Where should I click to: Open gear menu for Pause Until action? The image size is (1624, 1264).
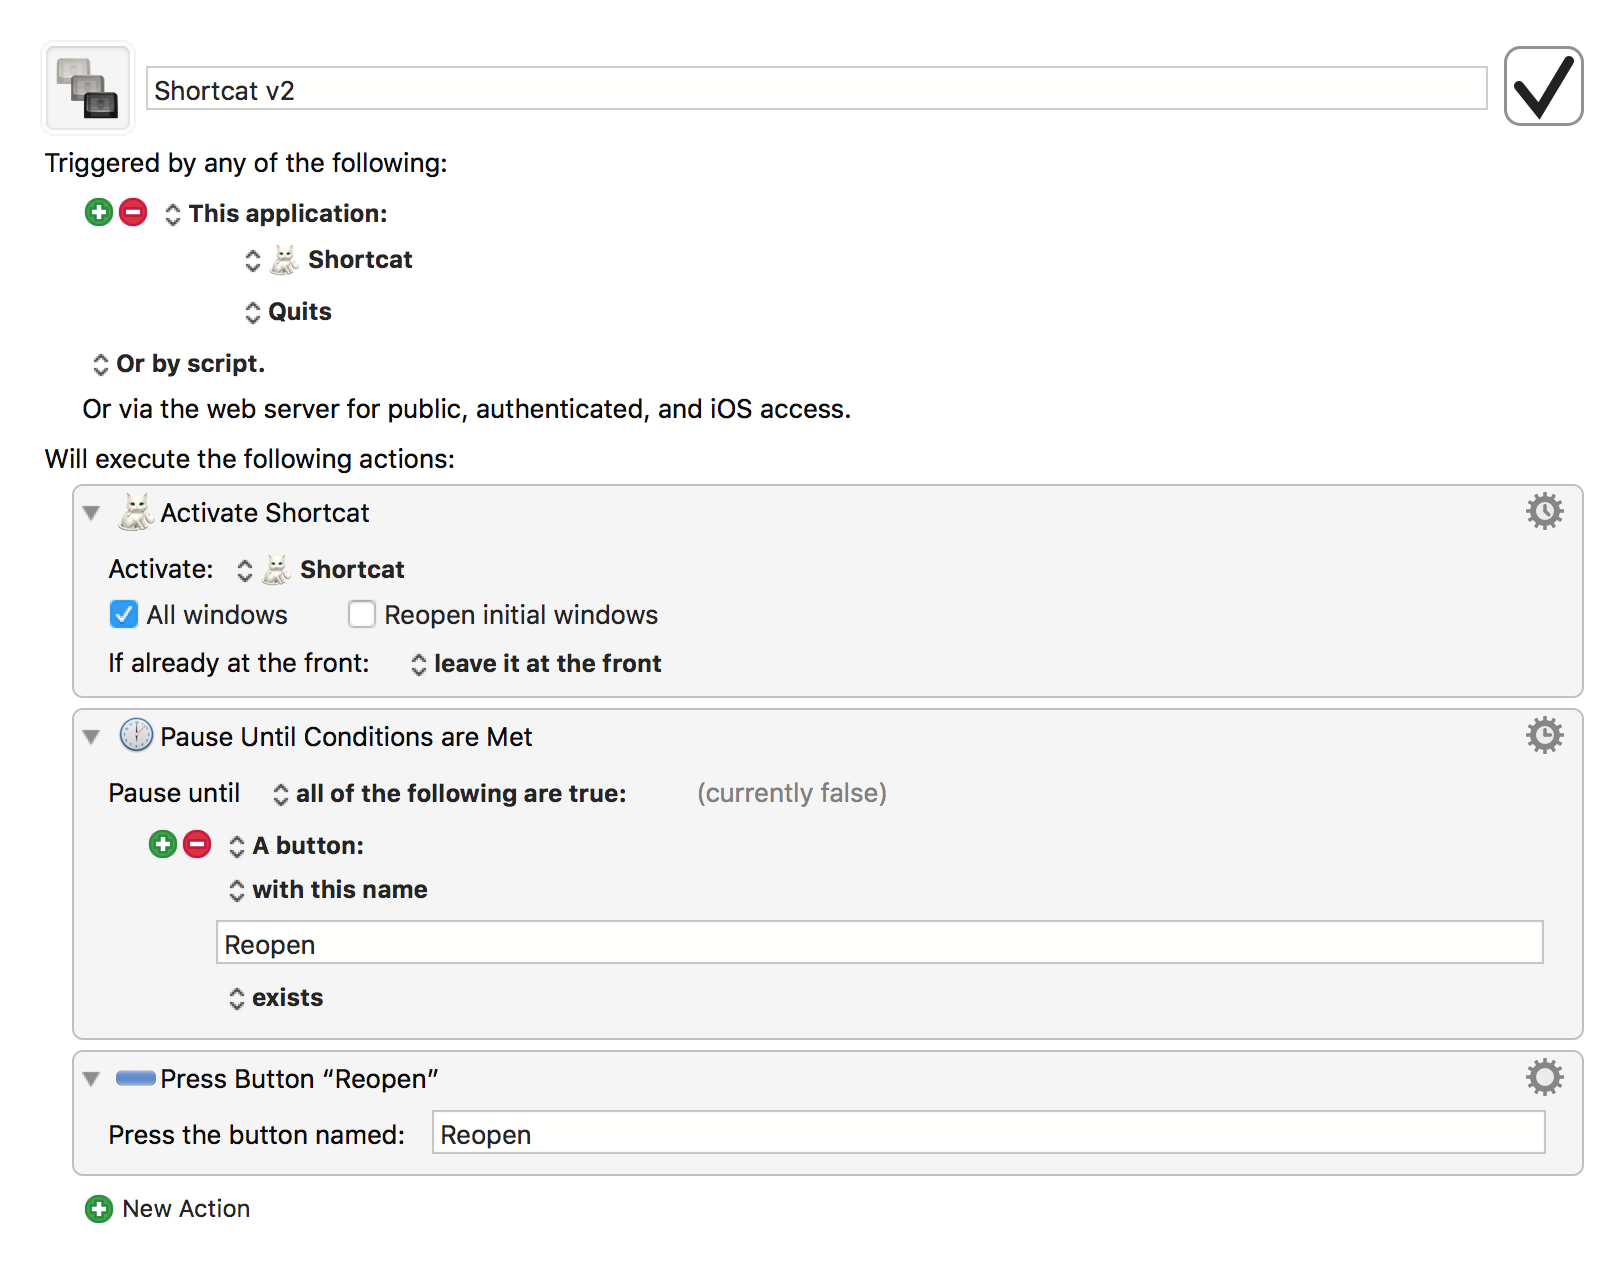pyautogui.click(x=1544, y=735)
